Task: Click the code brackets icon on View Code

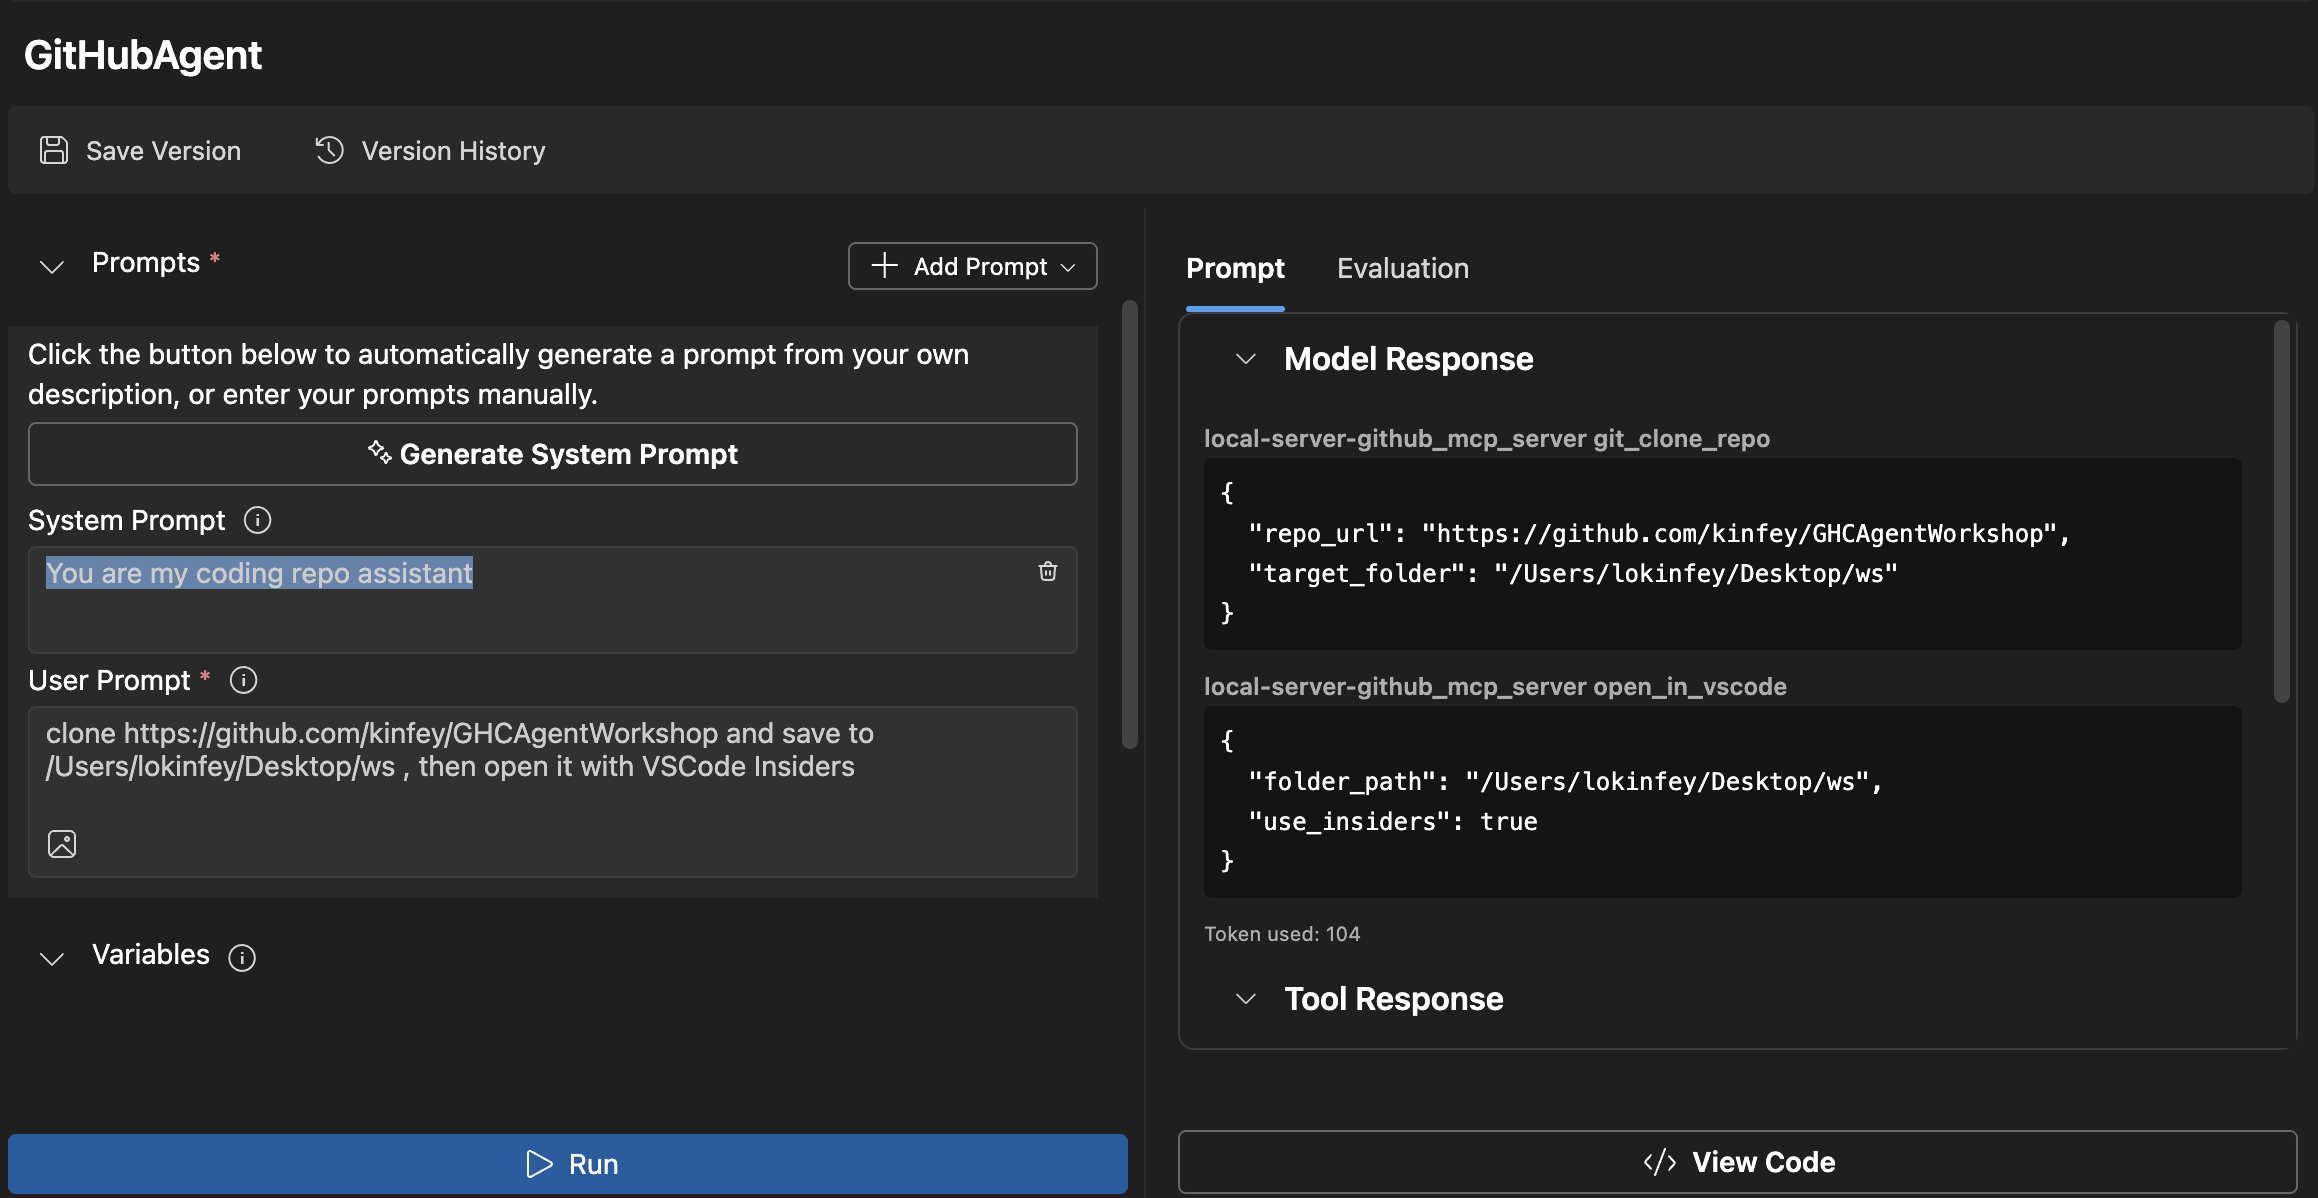Action: coord(1660,1162)
